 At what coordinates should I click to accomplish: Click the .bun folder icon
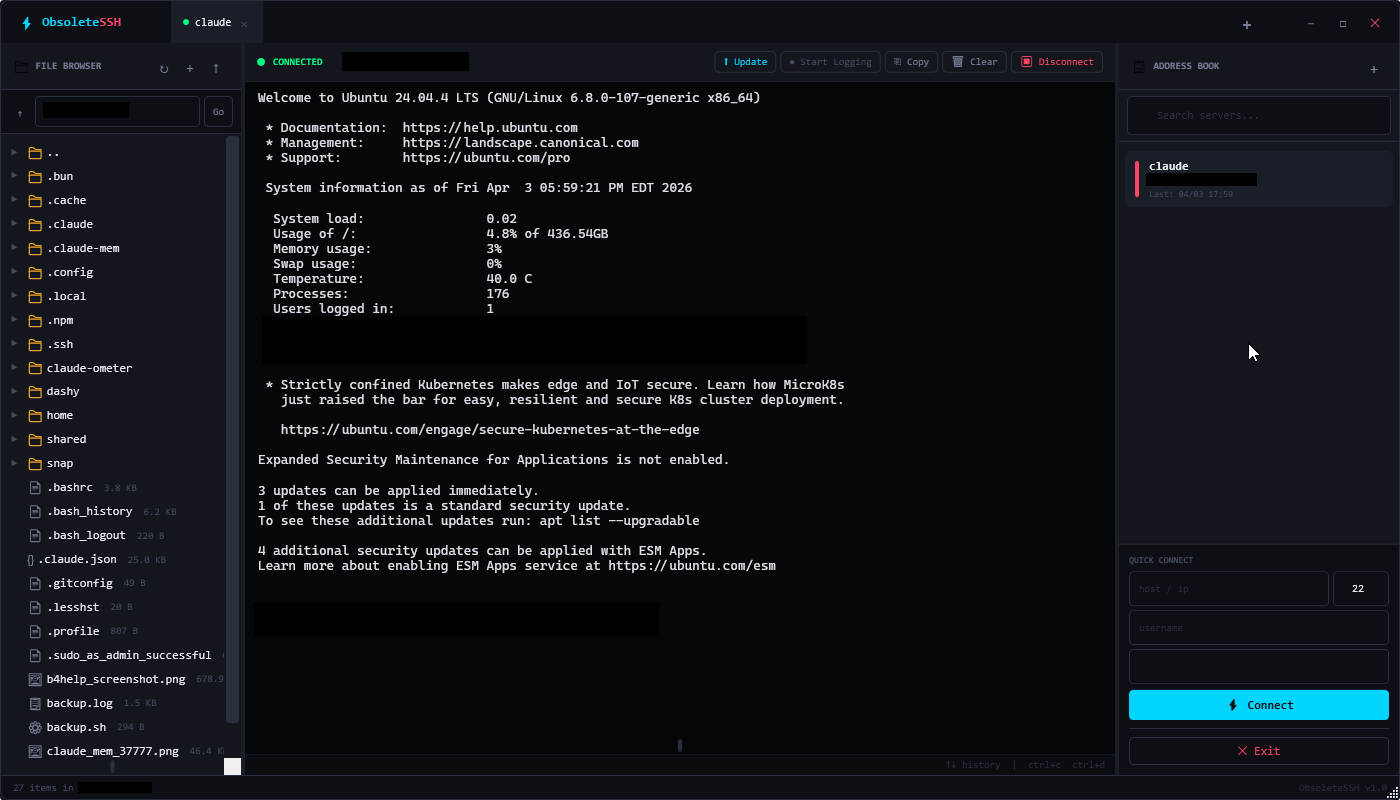click(36, 177)
